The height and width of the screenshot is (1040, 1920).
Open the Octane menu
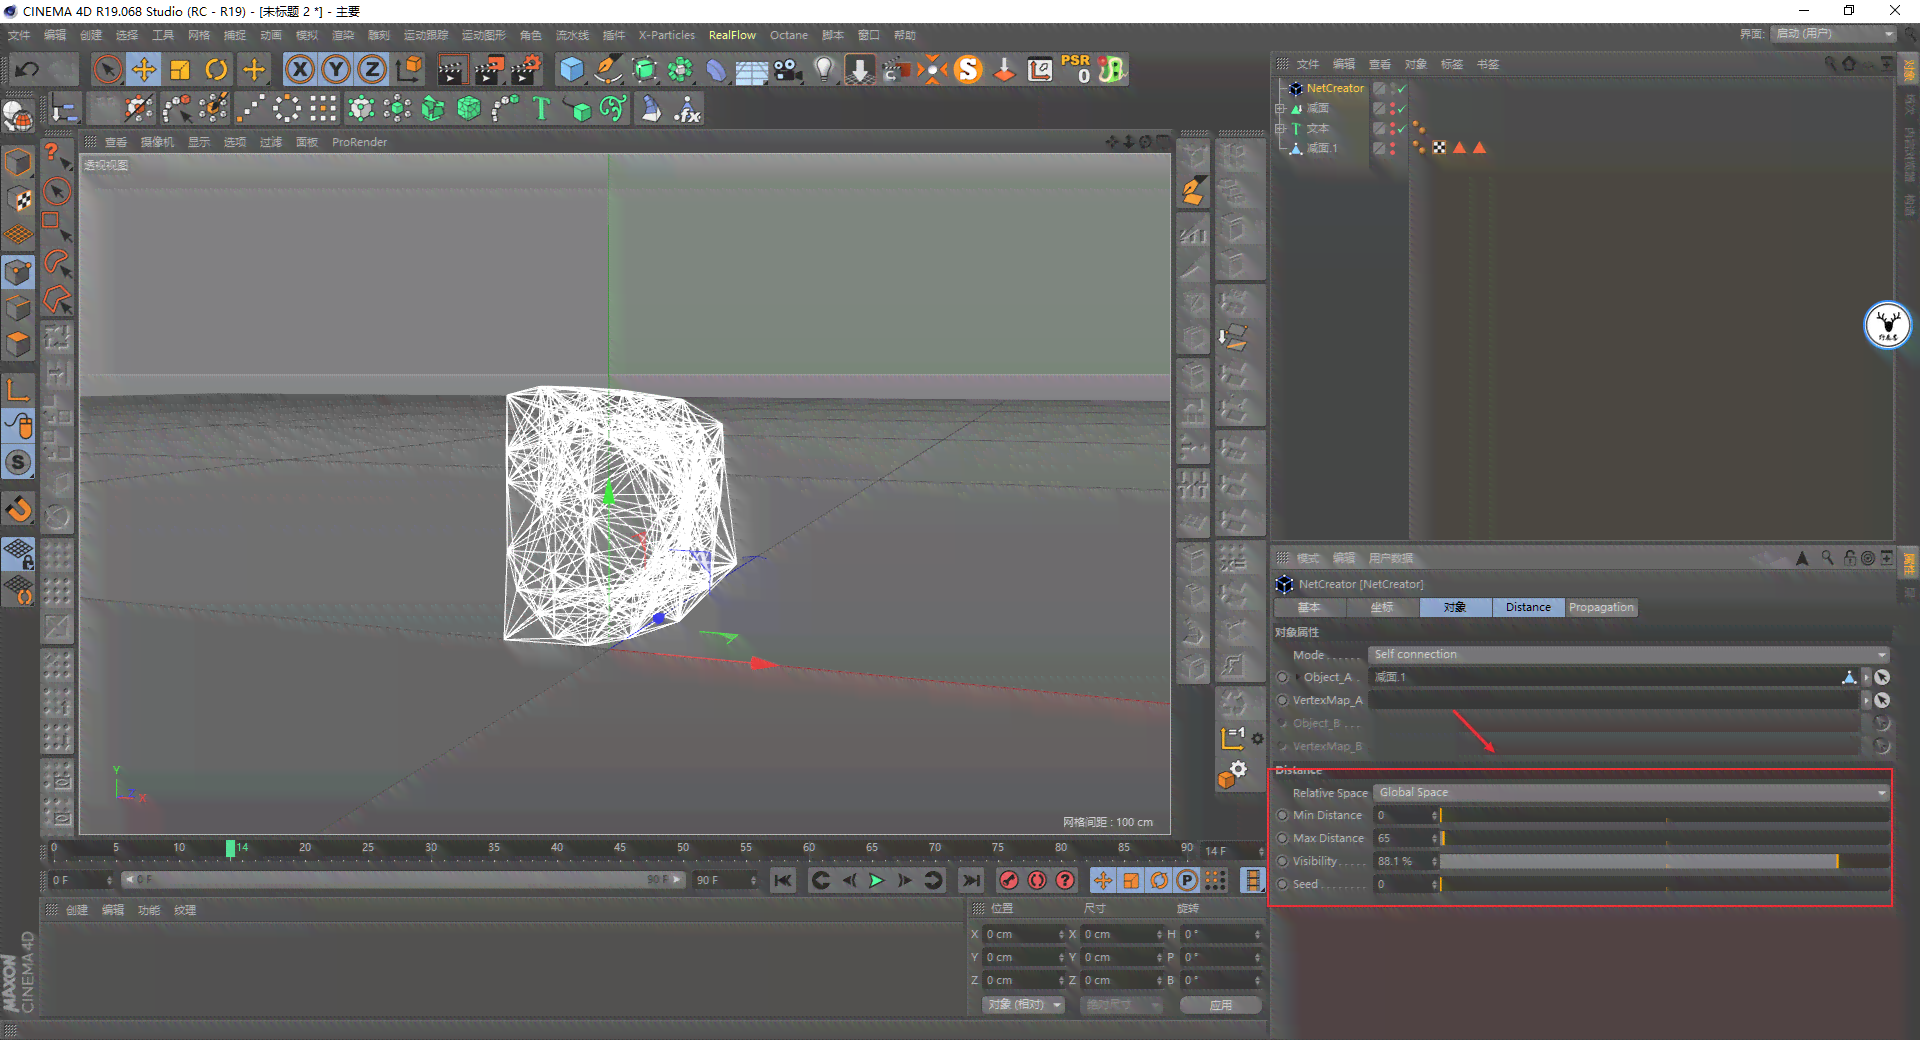pos(789,35)
